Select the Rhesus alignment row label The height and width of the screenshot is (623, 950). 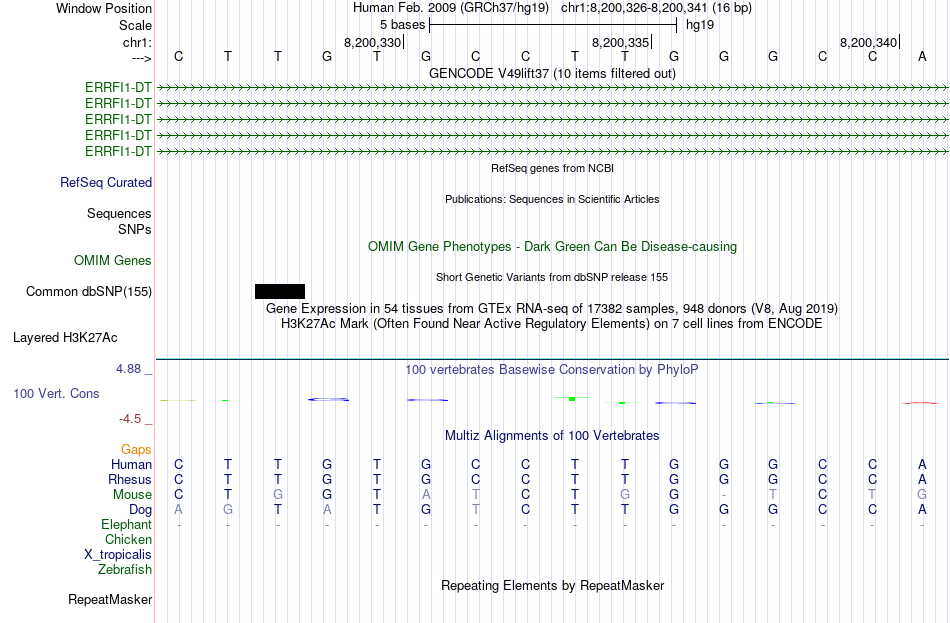click(130, 480)
